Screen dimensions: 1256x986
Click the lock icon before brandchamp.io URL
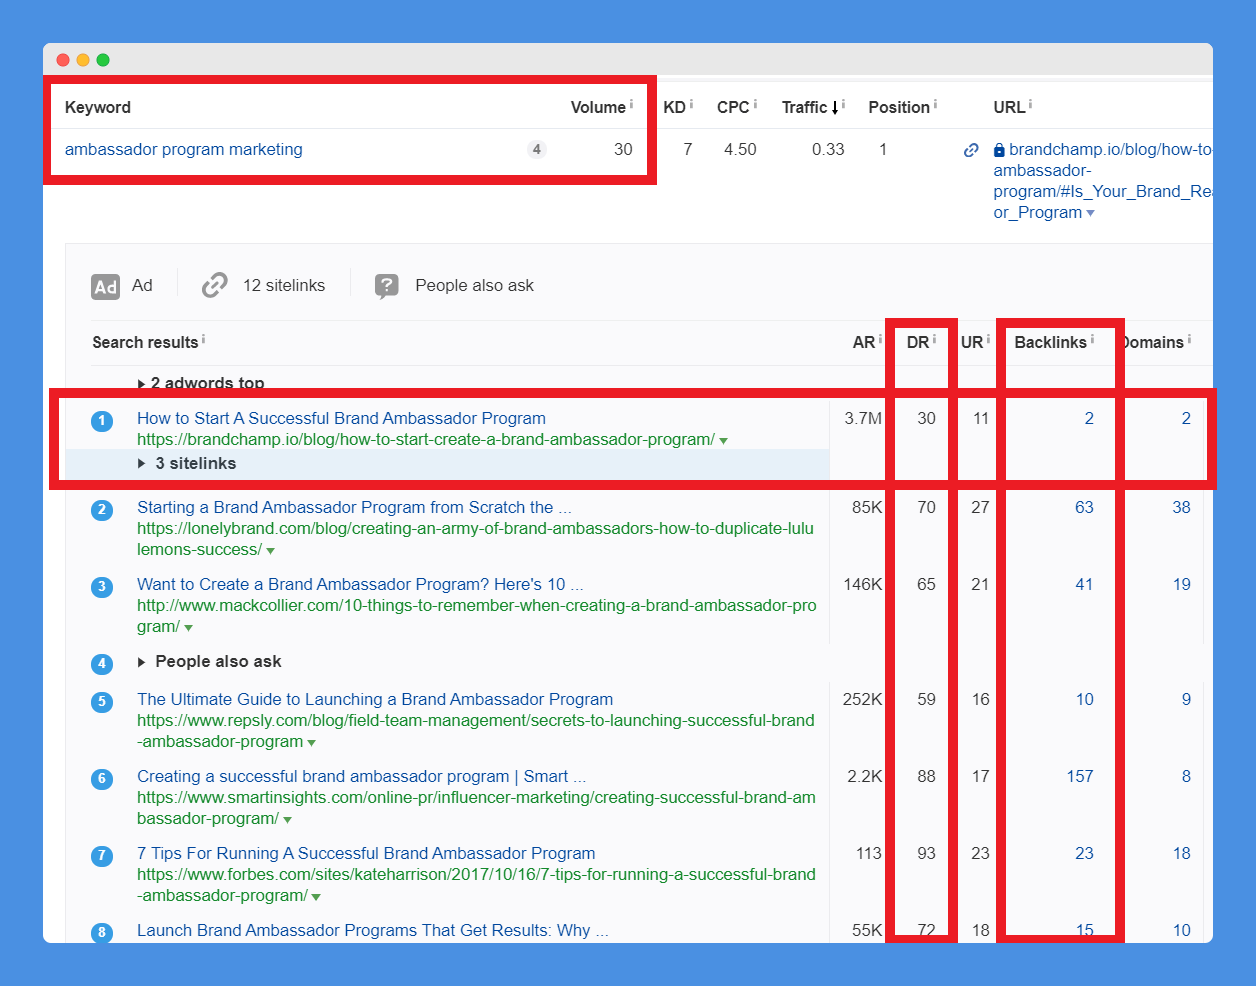coord(999,150)
